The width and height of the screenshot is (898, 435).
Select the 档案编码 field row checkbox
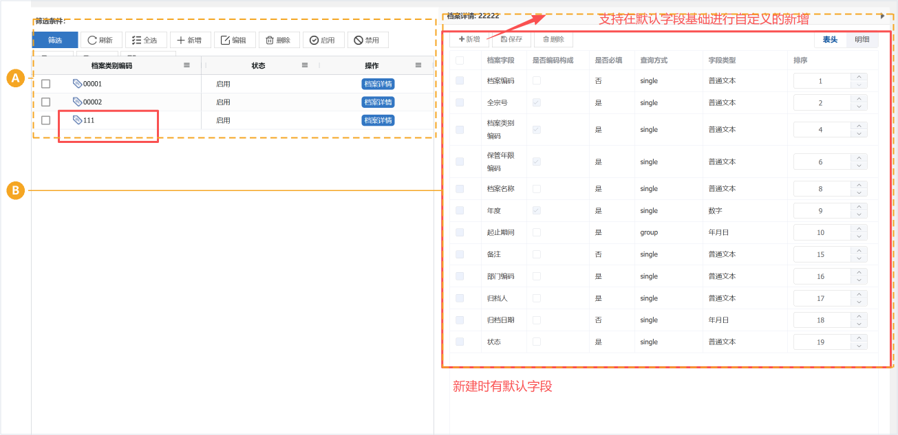click(459, 81)
